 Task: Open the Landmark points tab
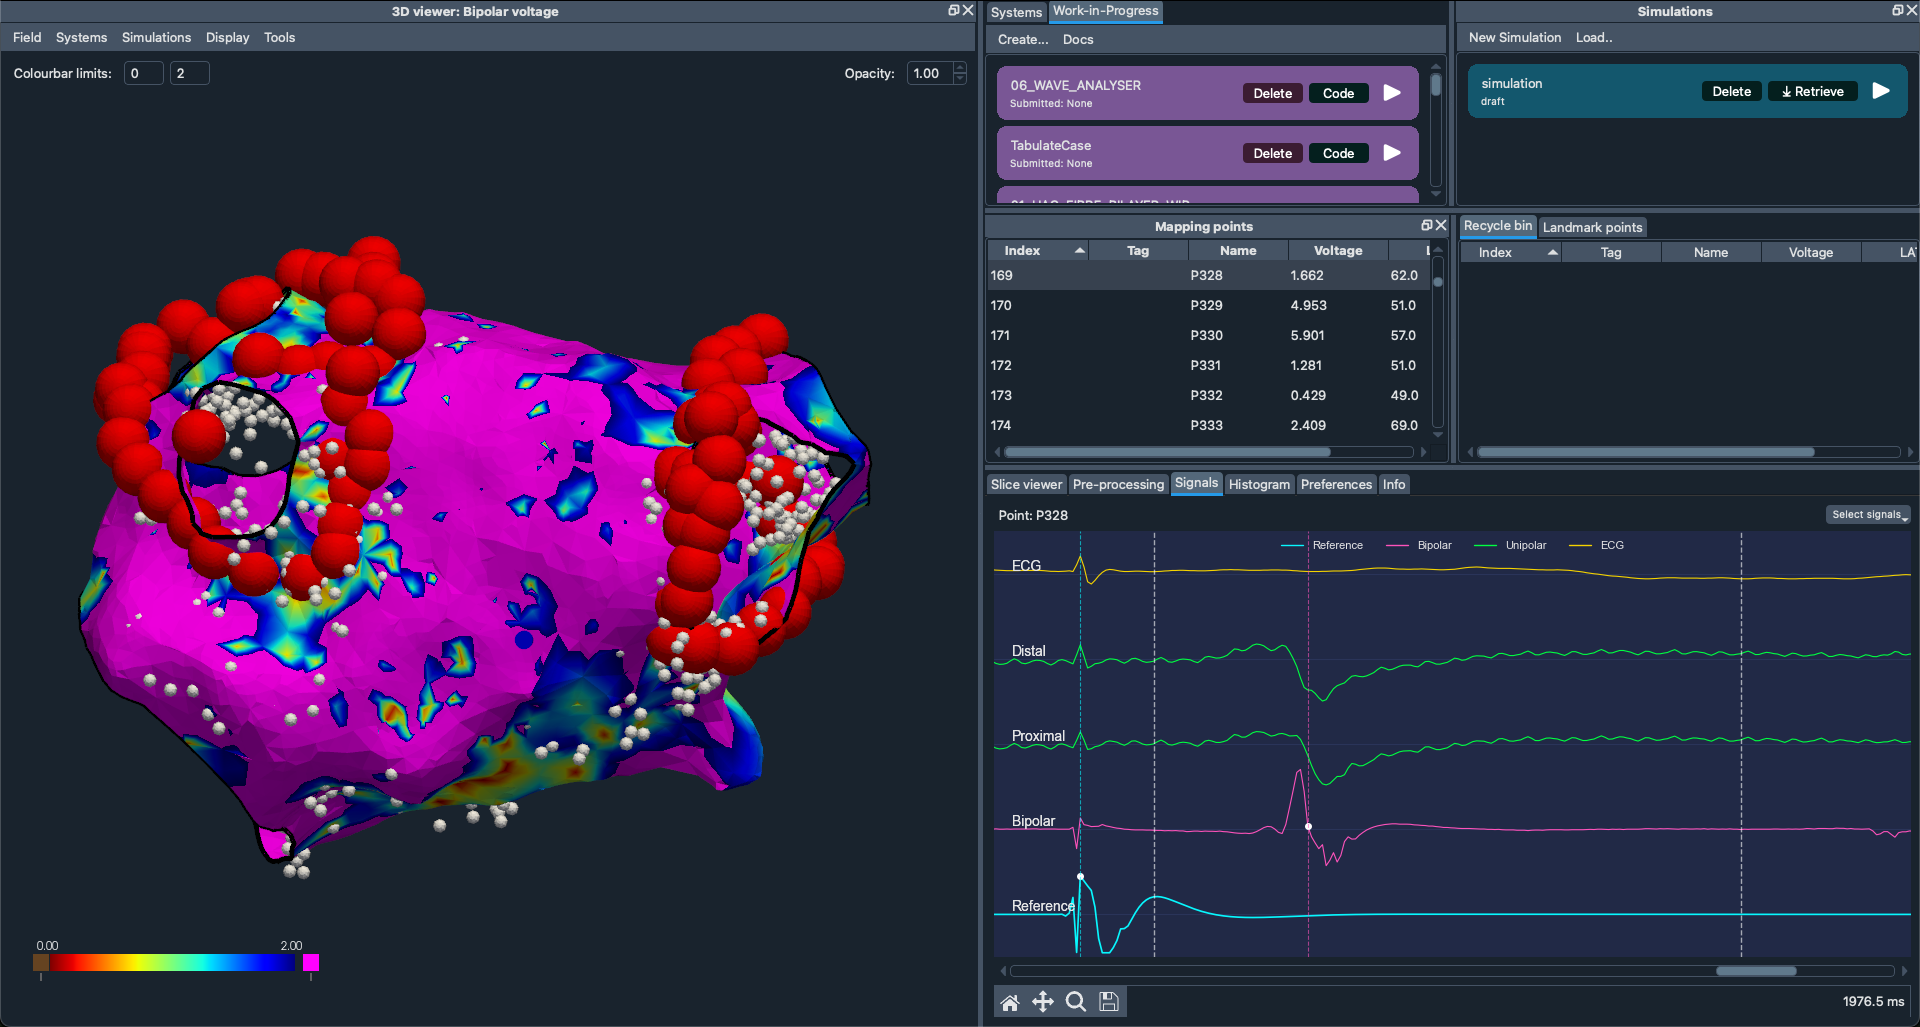click(x=1592, y=228)
